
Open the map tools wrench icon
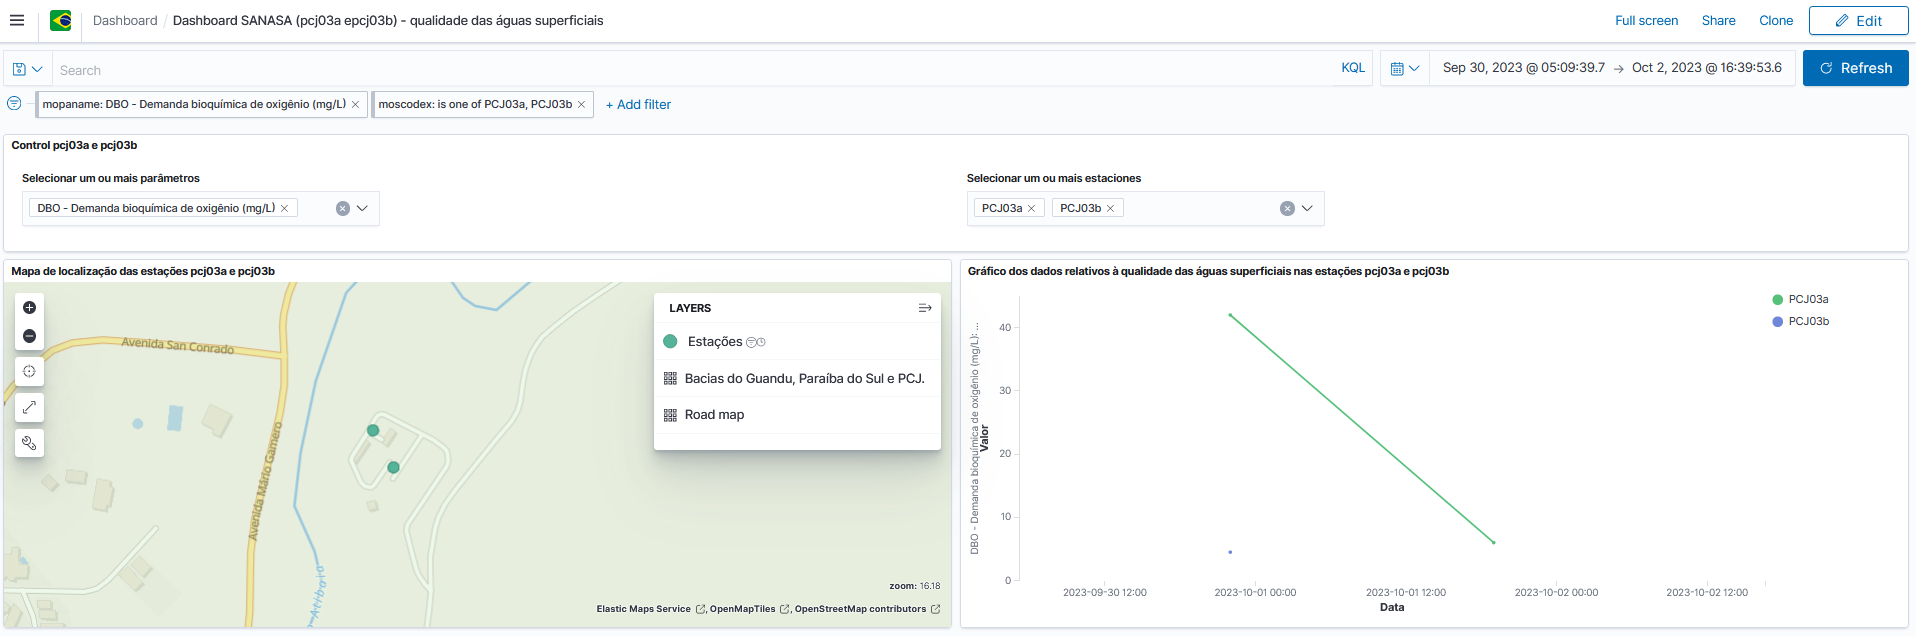click(29, 443)
